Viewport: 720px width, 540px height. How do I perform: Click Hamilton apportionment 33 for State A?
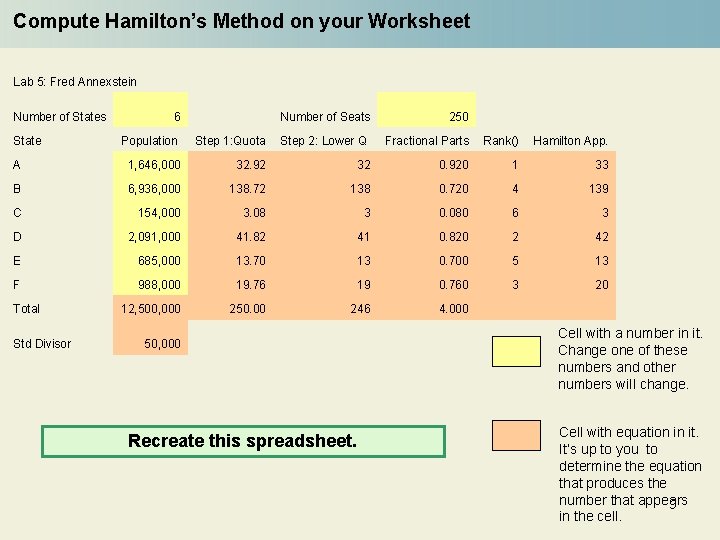[x=602, y=164]
